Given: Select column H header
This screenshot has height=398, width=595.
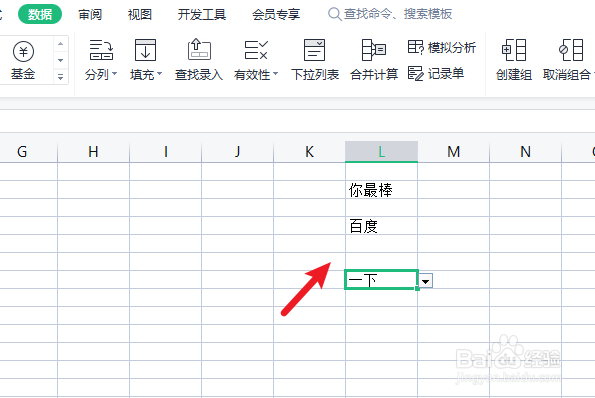Looking at the screenshot, I should click(93, 152).
